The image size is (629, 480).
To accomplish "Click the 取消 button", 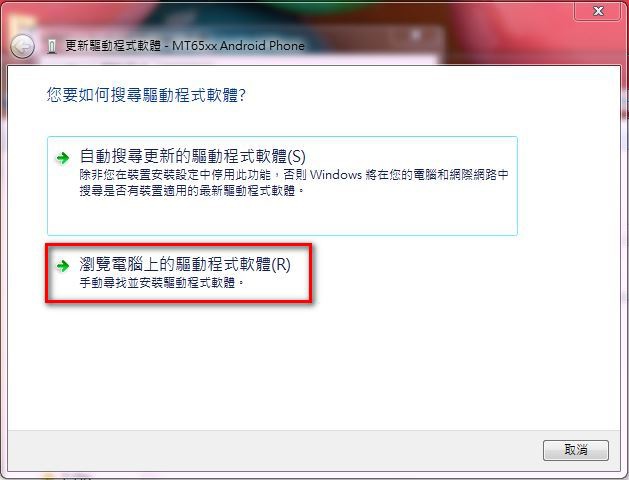I will point(576,450).
